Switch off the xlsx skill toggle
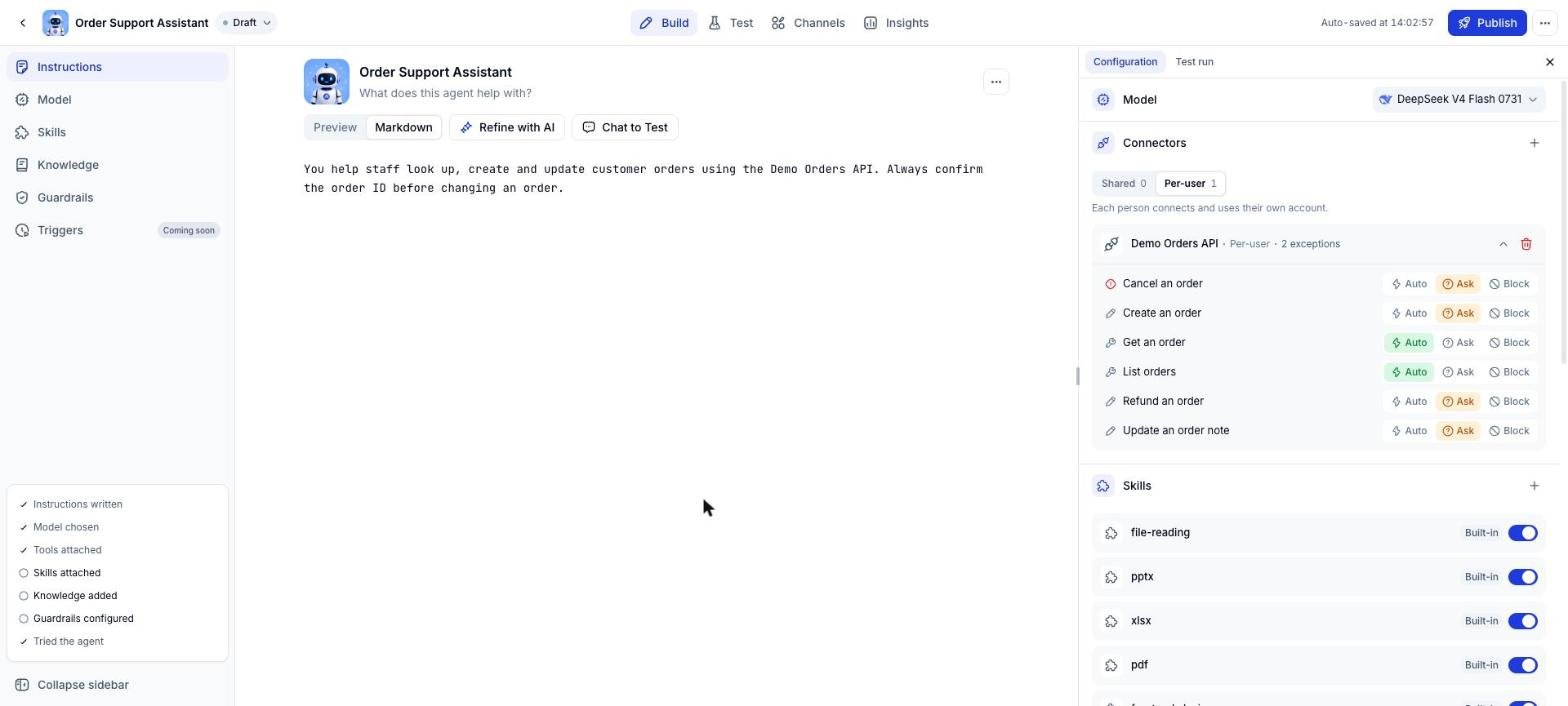The image size is (1568, 706). (1522, 621)
